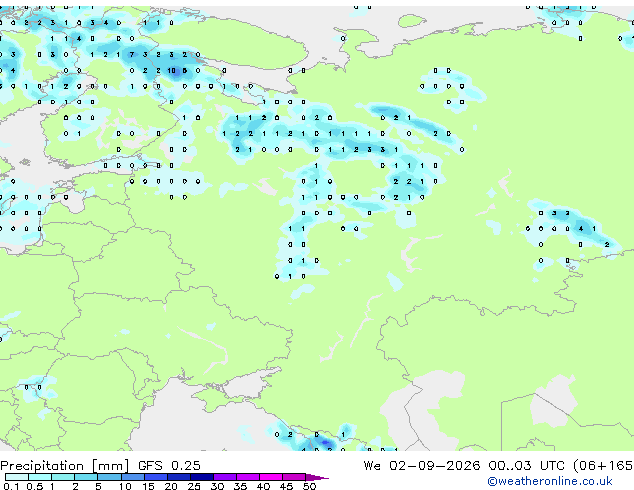
Task: Click the 10–15 mm legend color swatch
Action: point(132,477)
